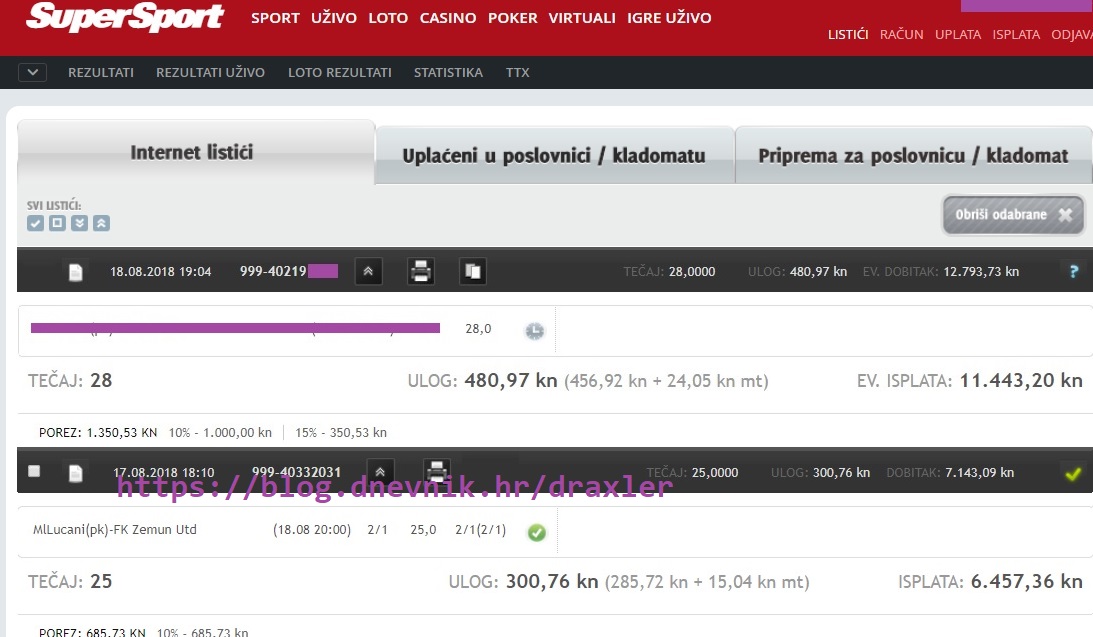Collapse all slips with double-up arrow
The height and width of the screenshot is (637, 1093).
pos(101,223)
